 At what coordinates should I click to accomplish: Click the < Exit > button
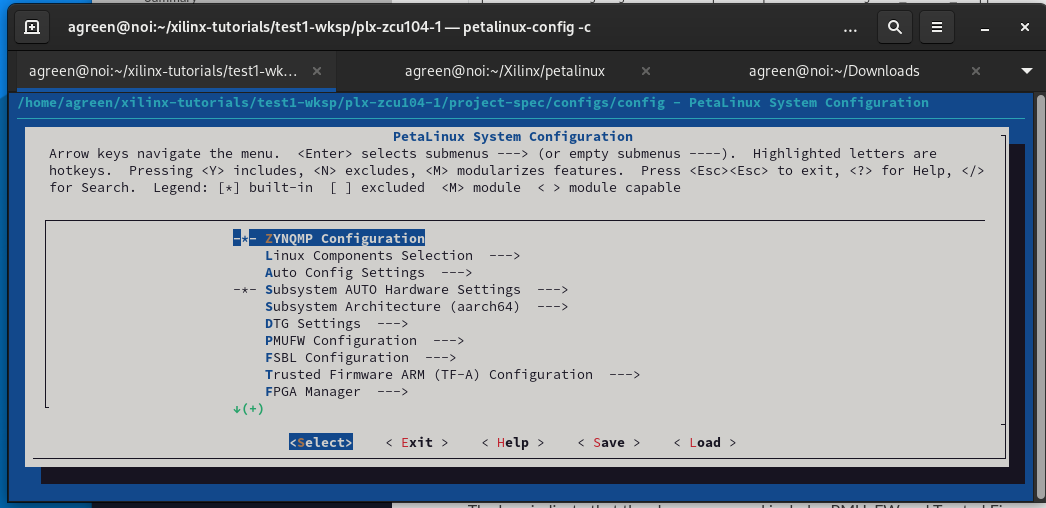(417, 442)
